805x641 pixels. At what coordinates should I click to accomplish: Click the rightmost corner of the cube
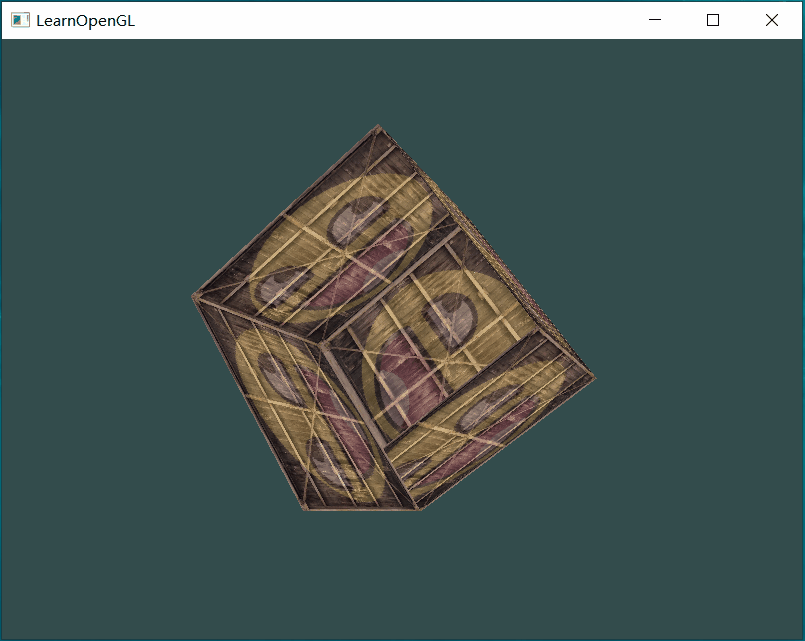pos(594,377)
